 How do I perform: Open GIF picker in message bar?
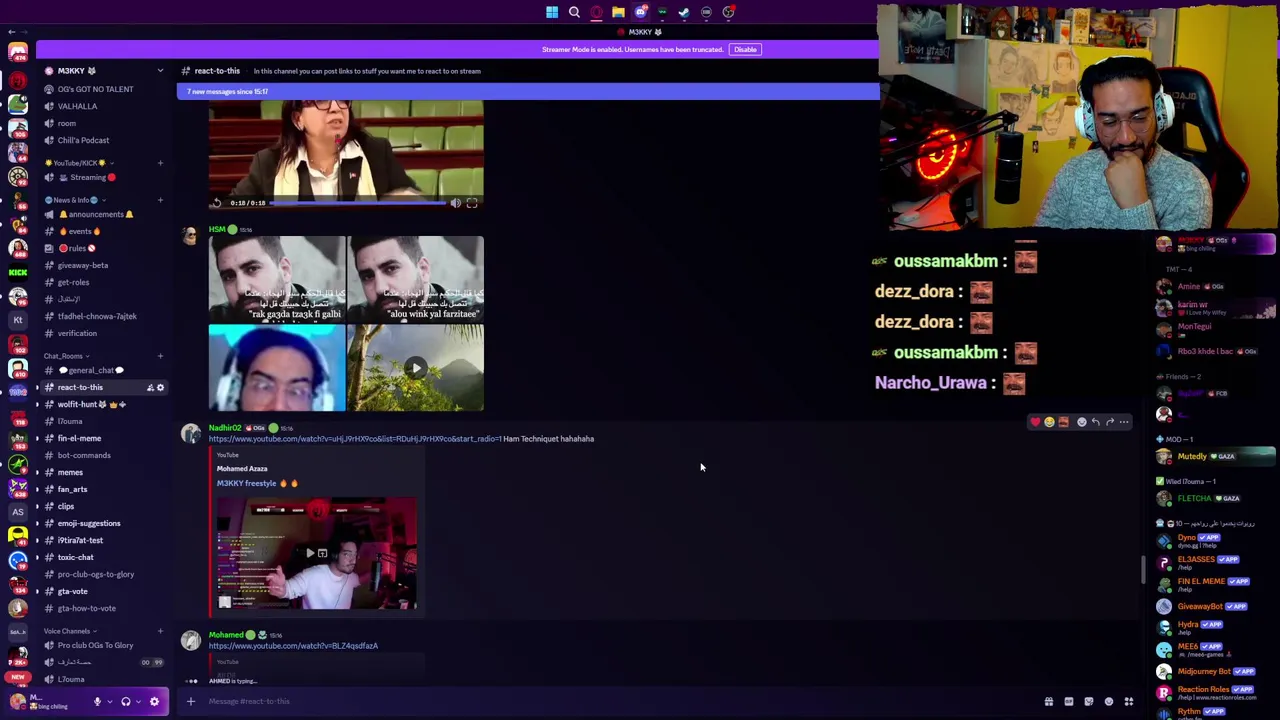pos(1069,702)
